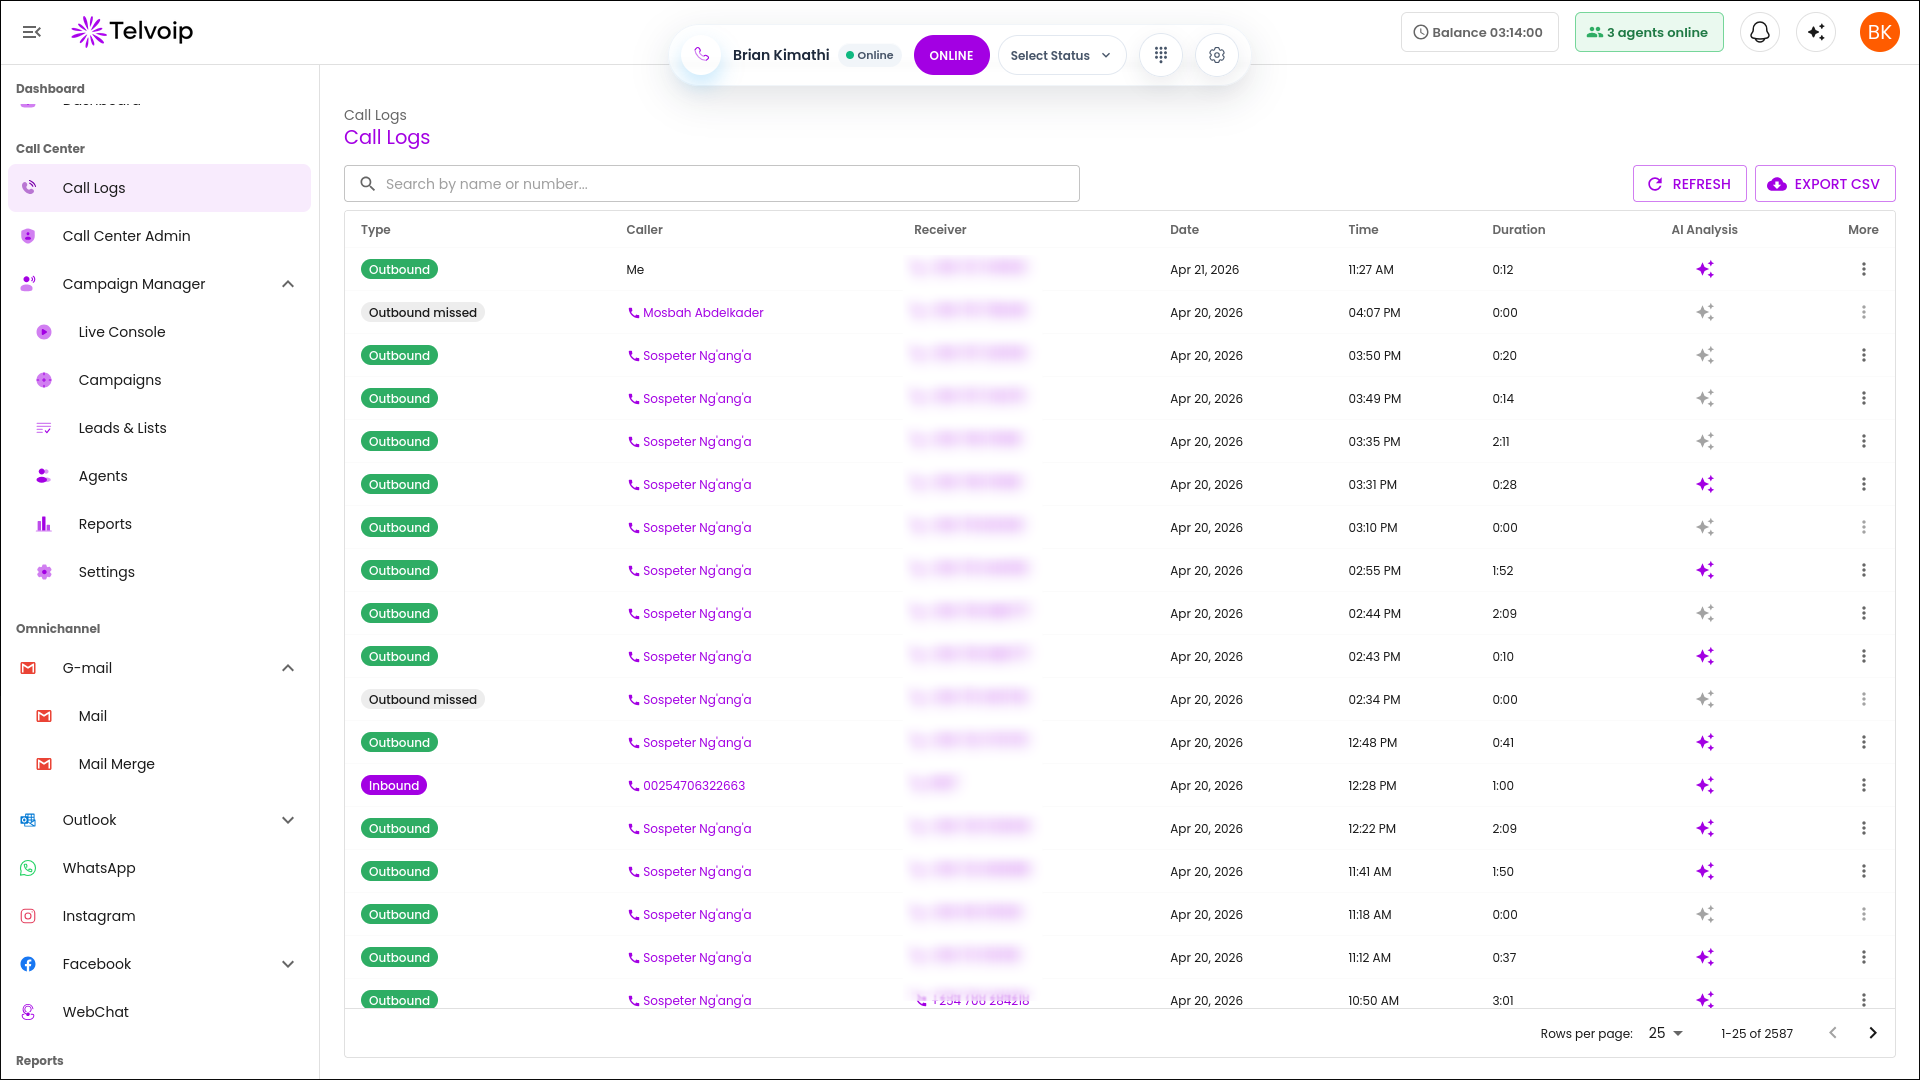Open Live Console

pos(159,332)
